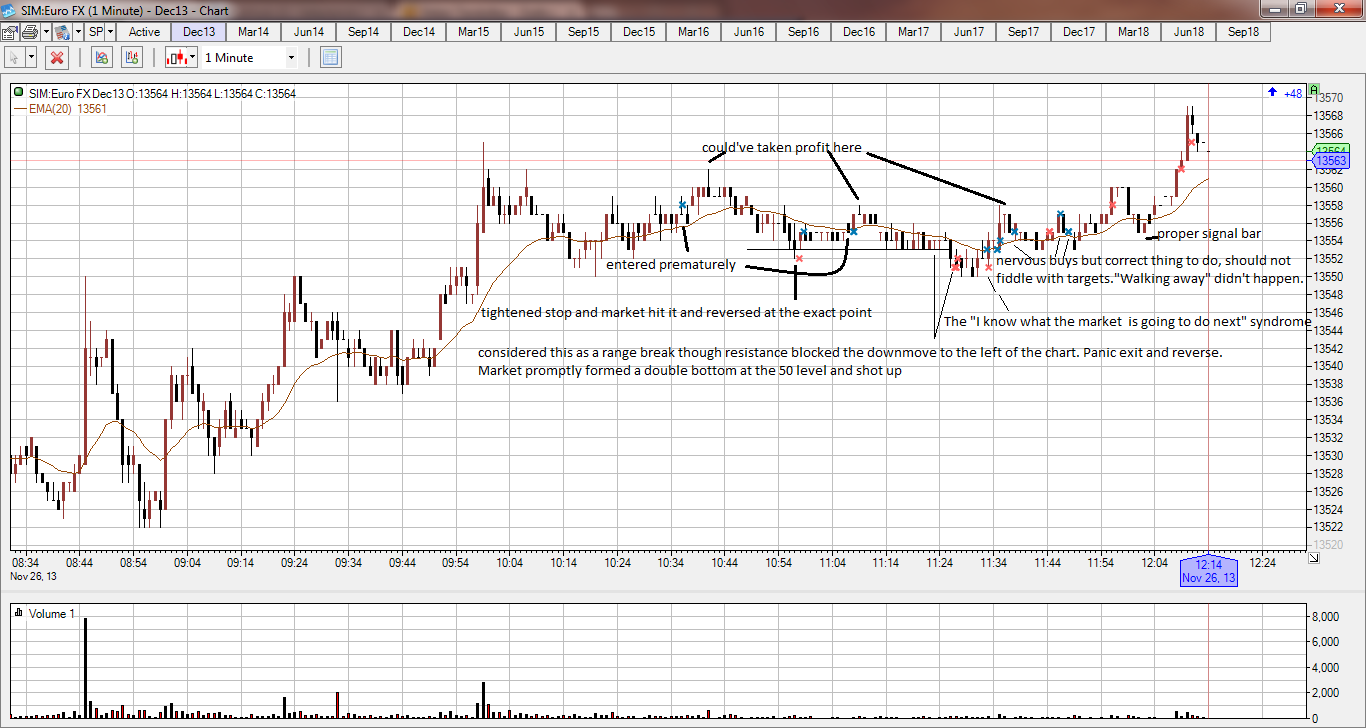Click the add study bars icon
This screenshot has width=1366, height=728.
pos(131,57)
